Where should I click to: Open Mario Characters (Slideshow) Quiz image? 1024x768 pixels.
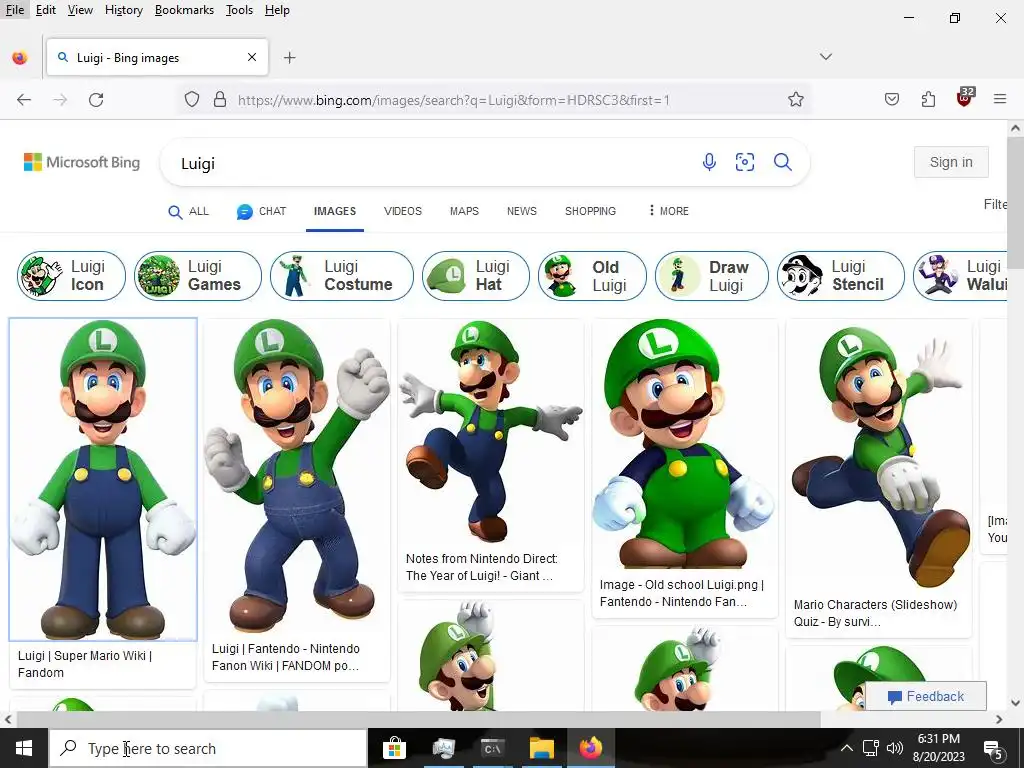[x=878, y=455]
